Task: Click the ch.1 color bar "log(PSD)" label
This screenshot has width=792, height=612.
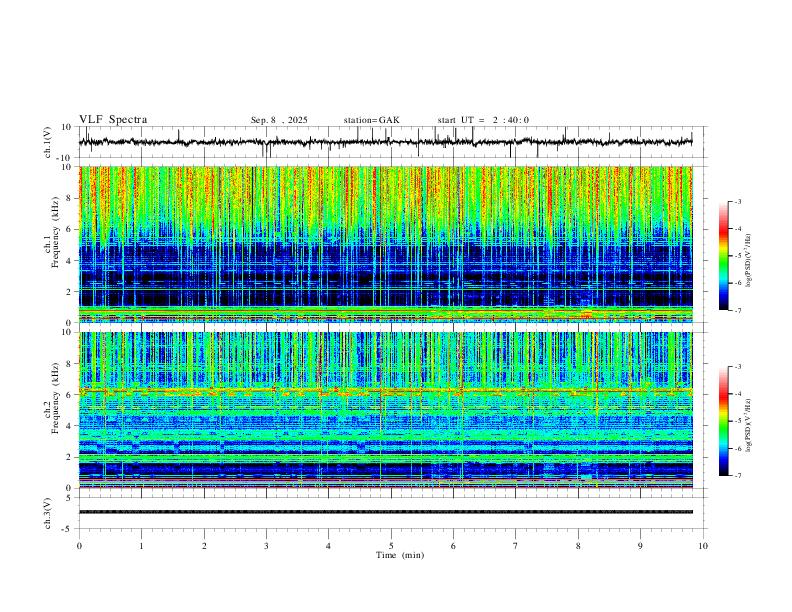Action: coord(749,261)
